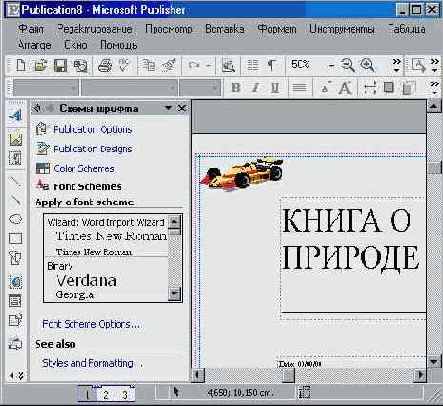Viewport: 443px width, 406px height.
Task: Select the Picture Frame tool in left toolbar
Action: [15, 139]
